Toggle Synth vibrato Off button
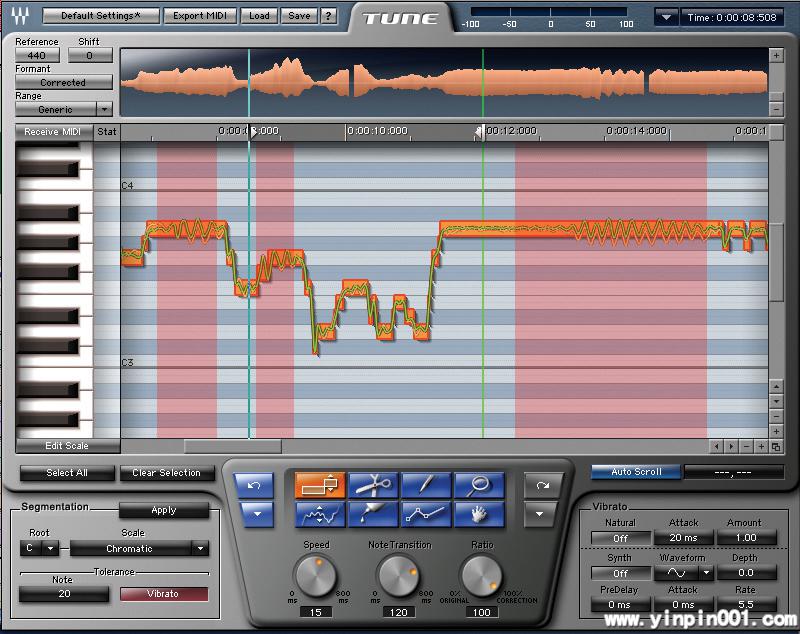 (x=620, y=573)
